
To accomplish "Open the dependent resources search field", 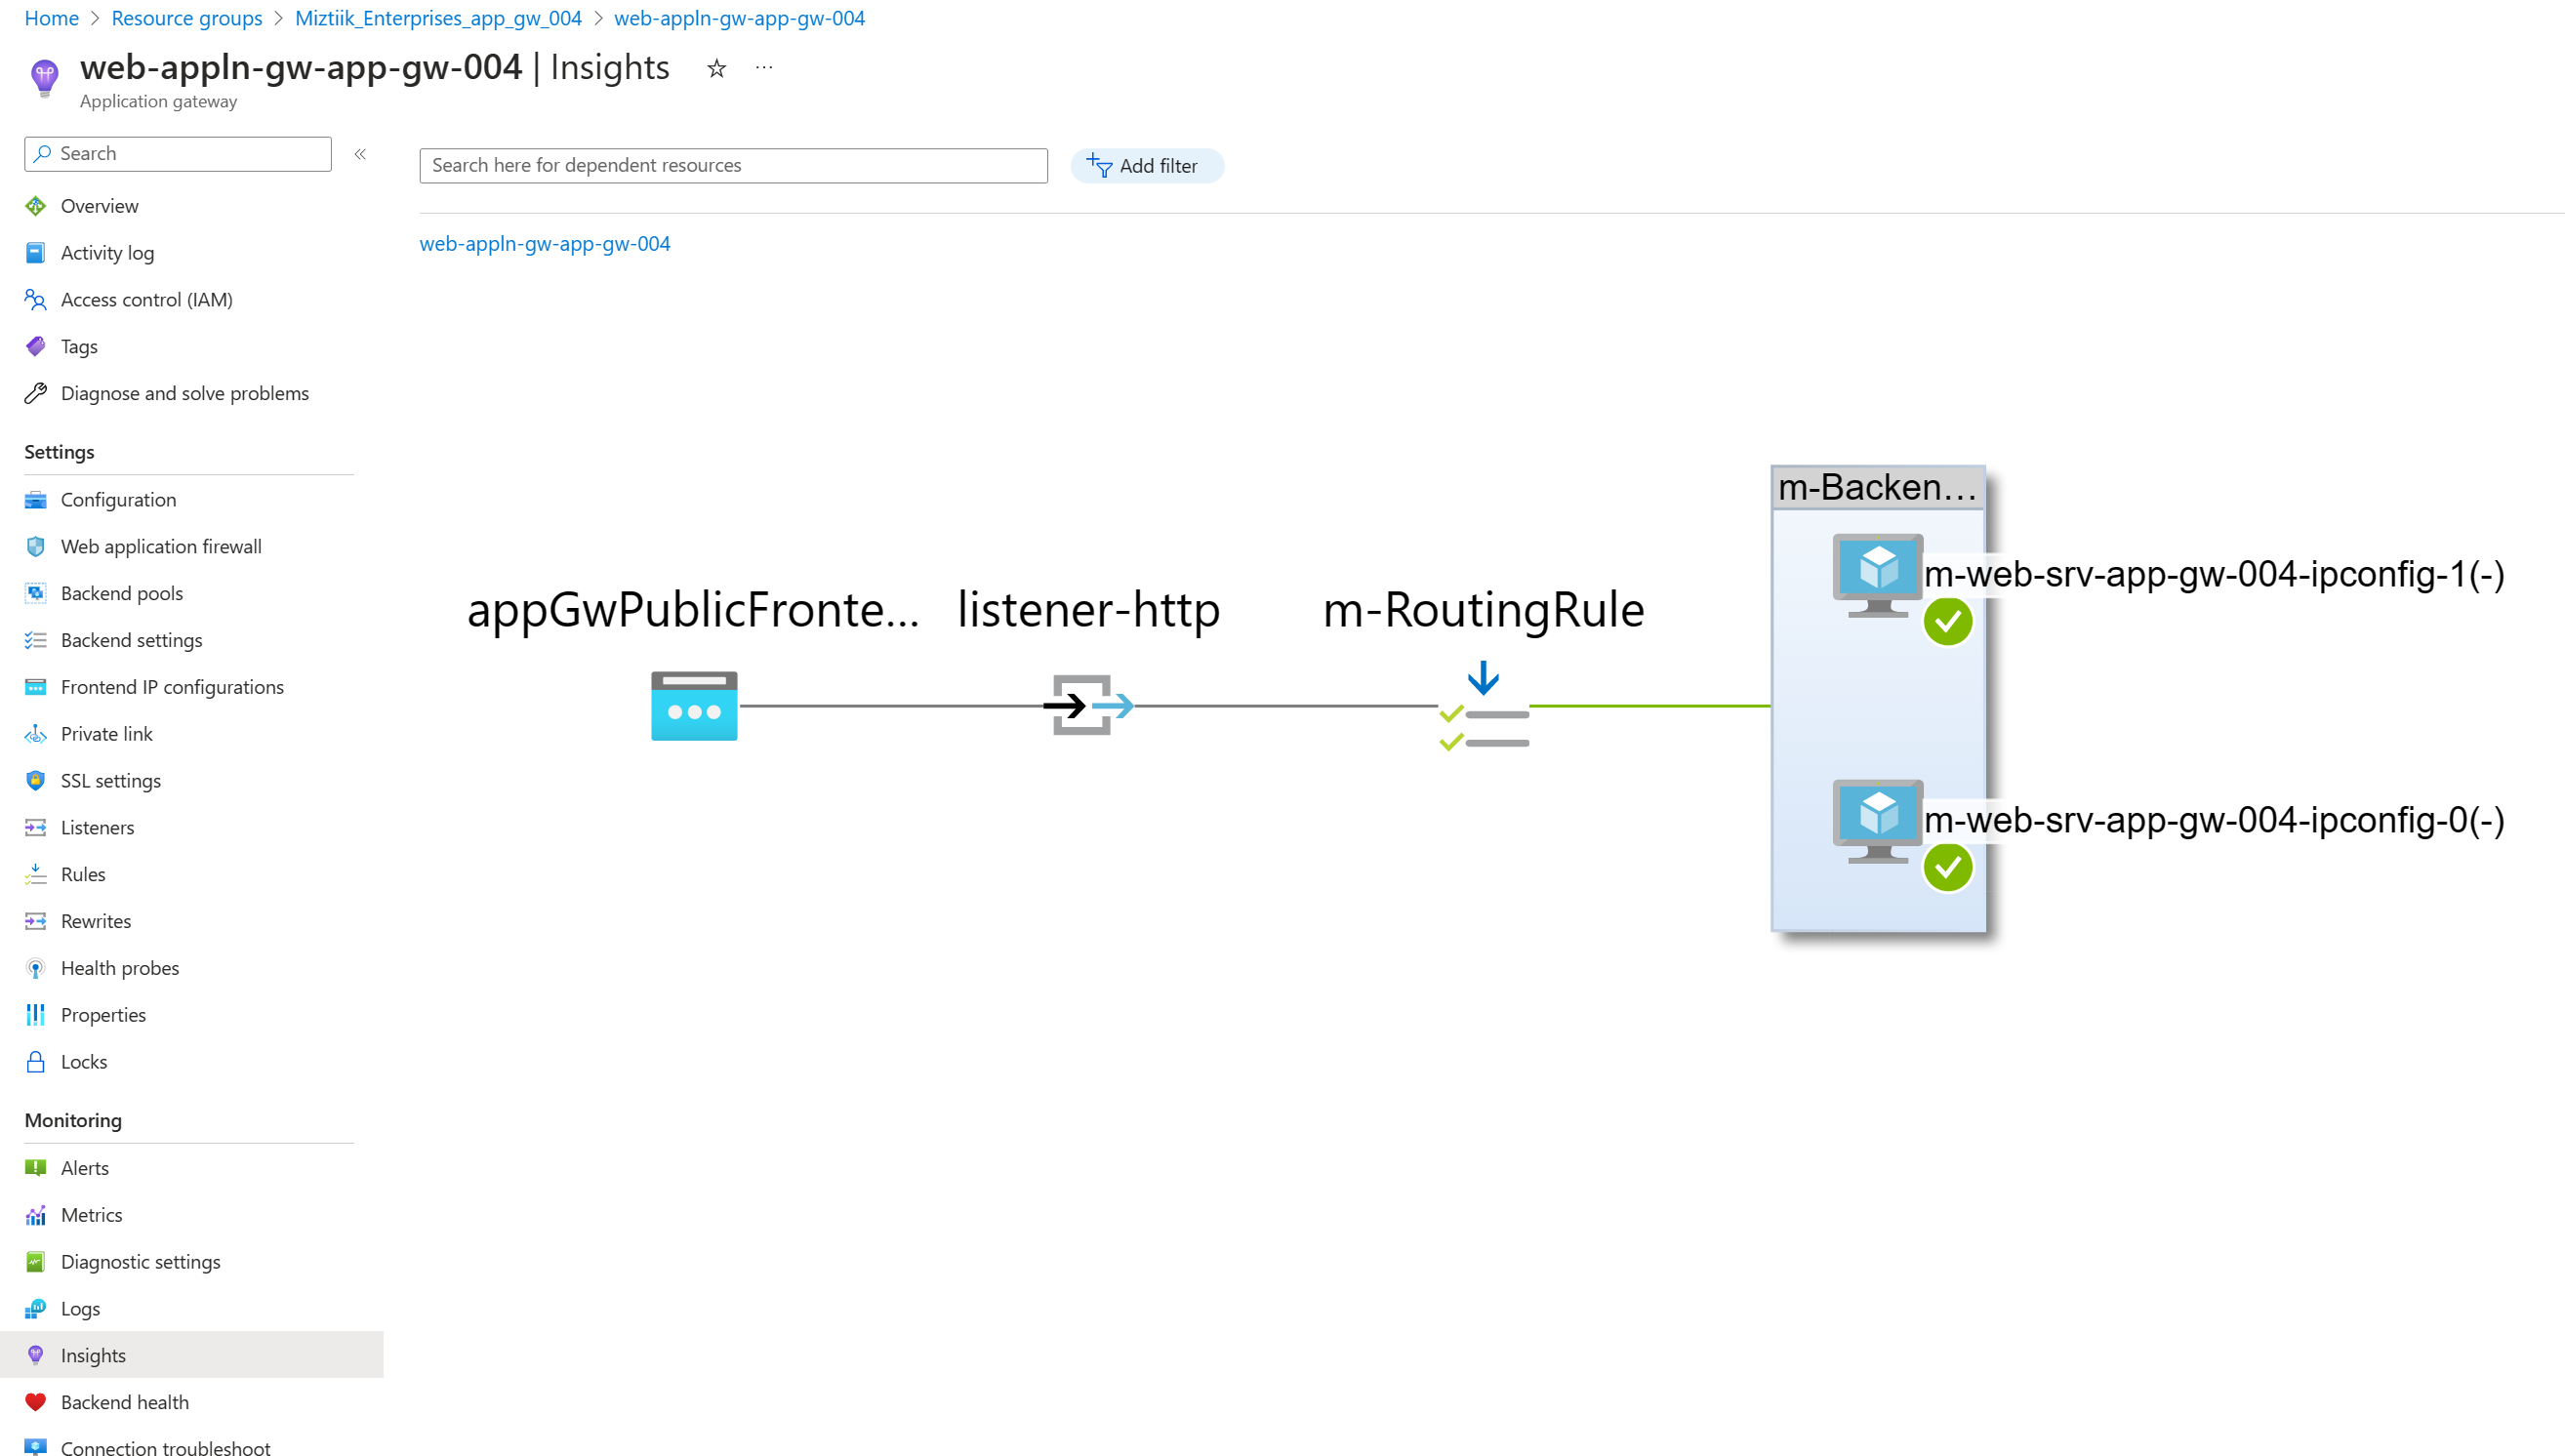I will (x=731, y=166).
